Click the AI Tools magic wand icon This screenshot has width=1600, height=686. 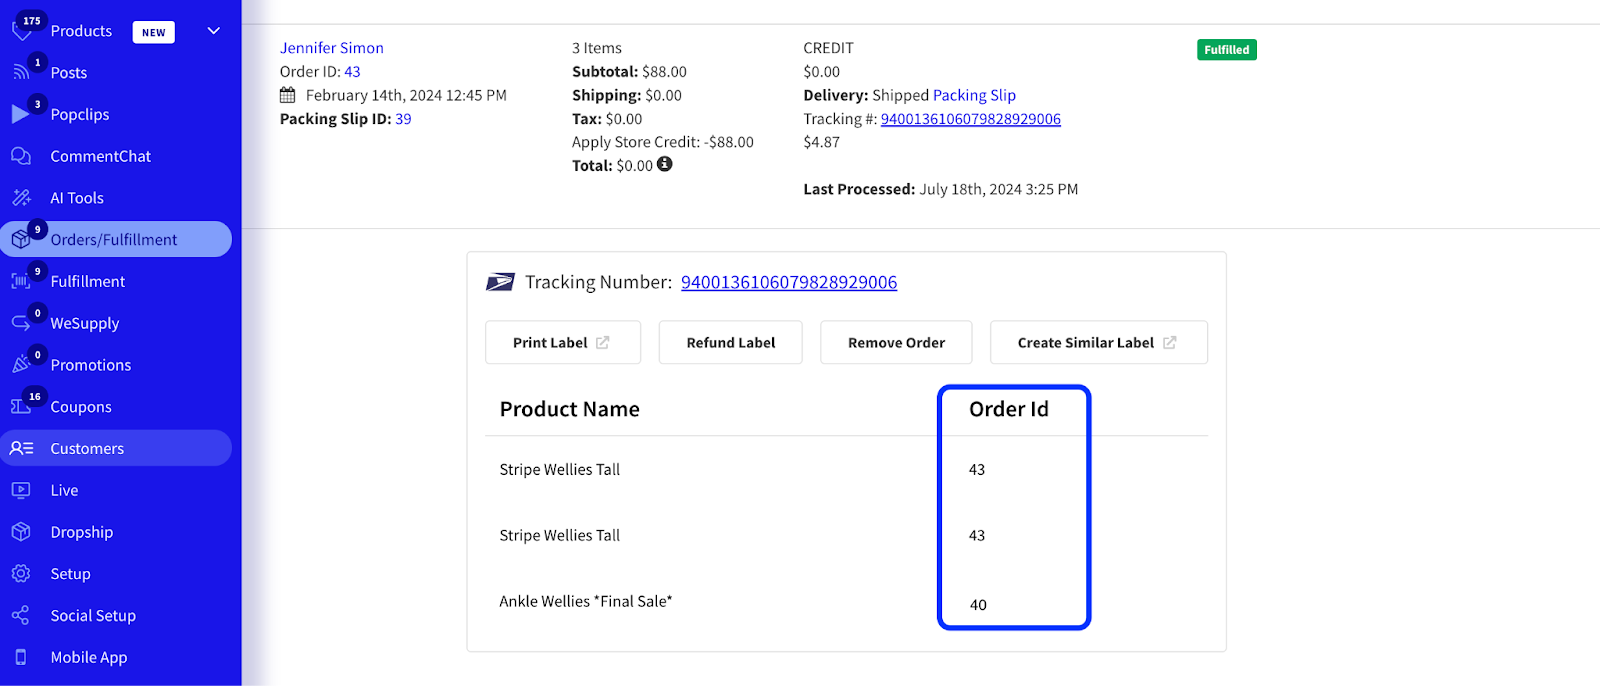(x=20, y=198)
